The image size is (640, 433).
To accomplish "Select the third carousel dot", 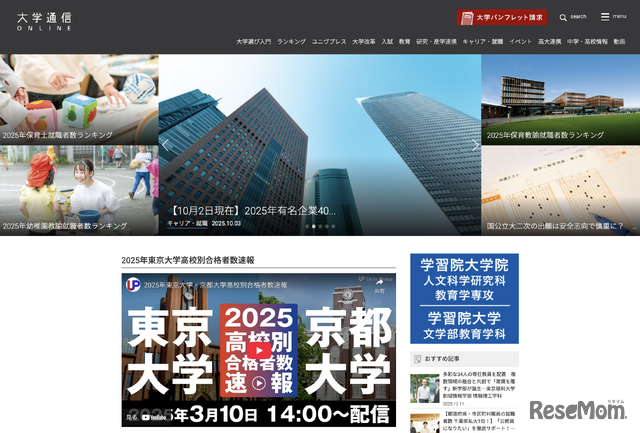I will (320, 226).
